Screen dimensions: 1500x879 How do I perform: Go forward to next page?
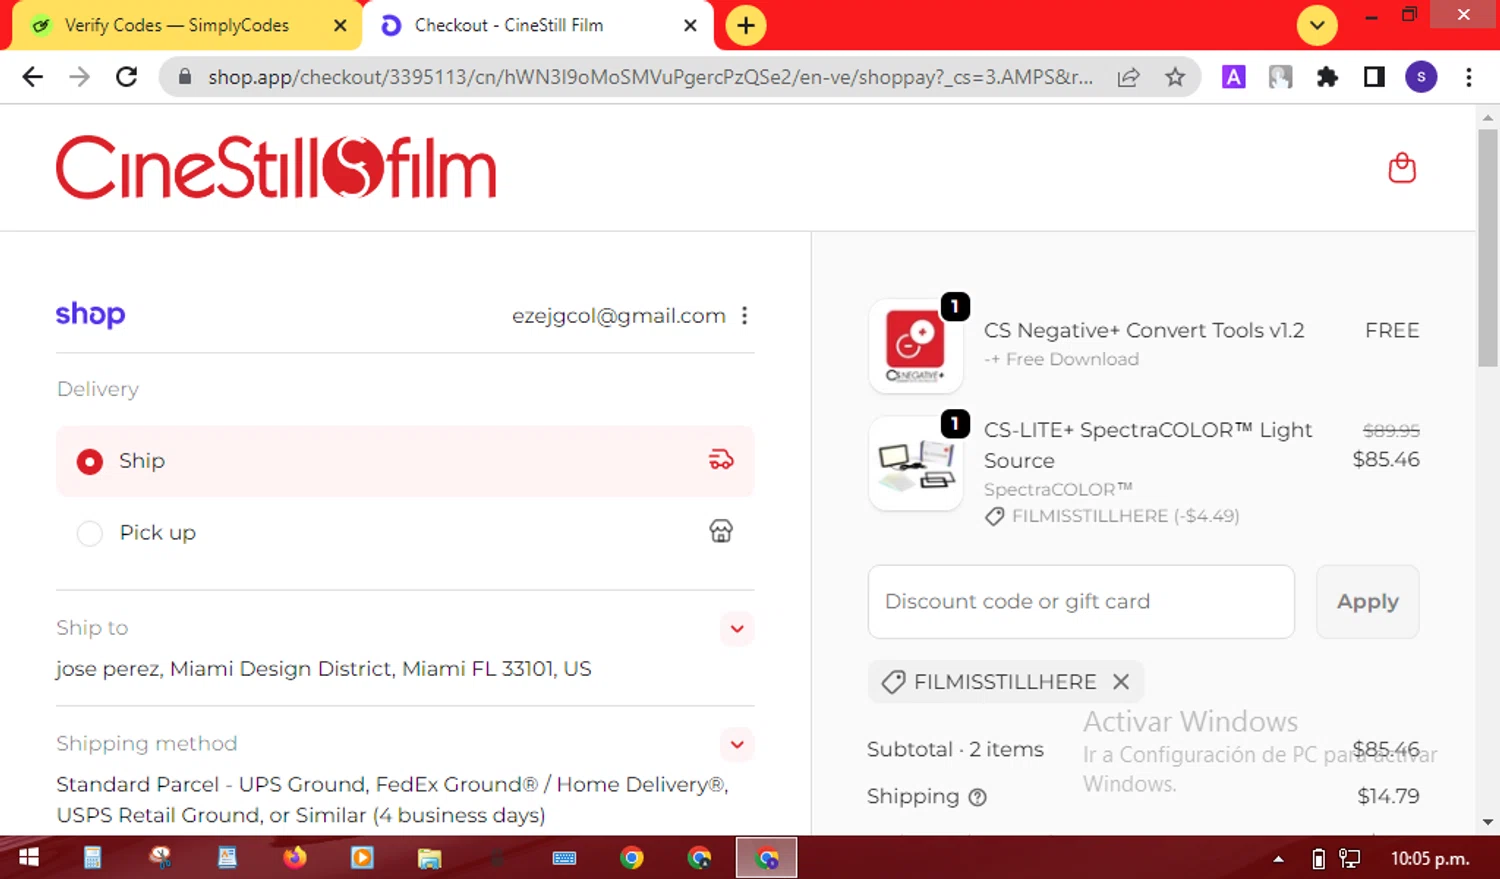click(80, 77)
